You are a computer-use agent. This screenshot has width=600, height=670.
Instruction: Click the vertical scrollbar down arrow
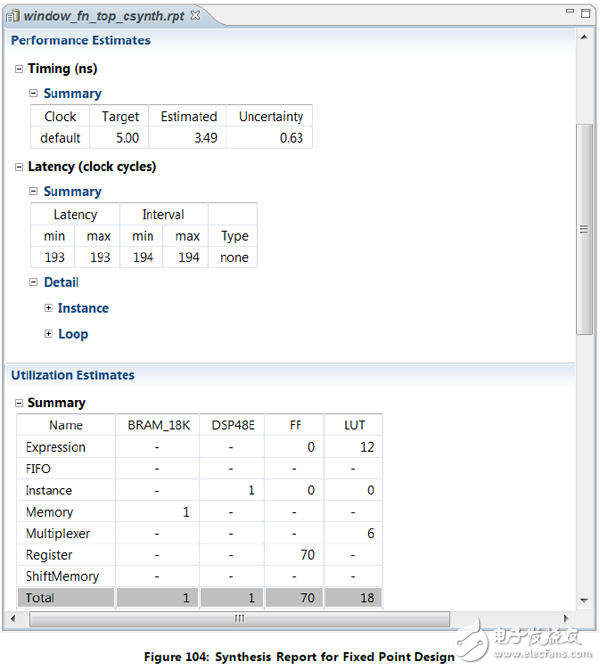(585, 600)
